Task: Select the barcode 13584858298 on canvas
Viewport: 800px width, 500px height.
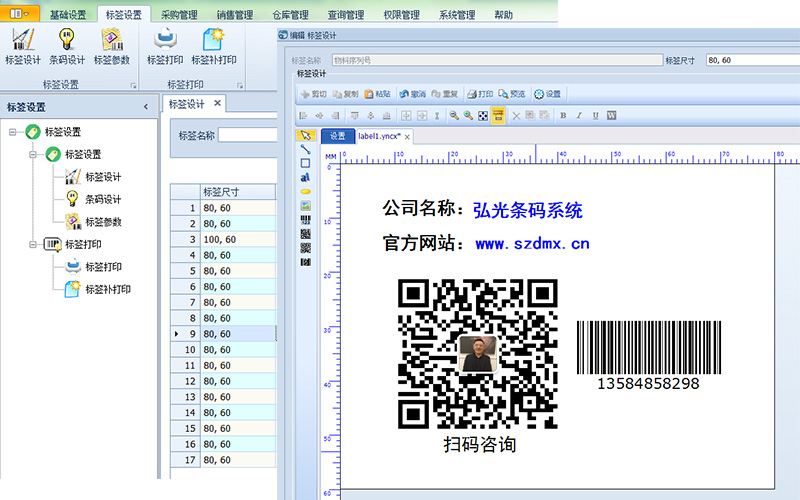Action: click(x=648, y=356)
